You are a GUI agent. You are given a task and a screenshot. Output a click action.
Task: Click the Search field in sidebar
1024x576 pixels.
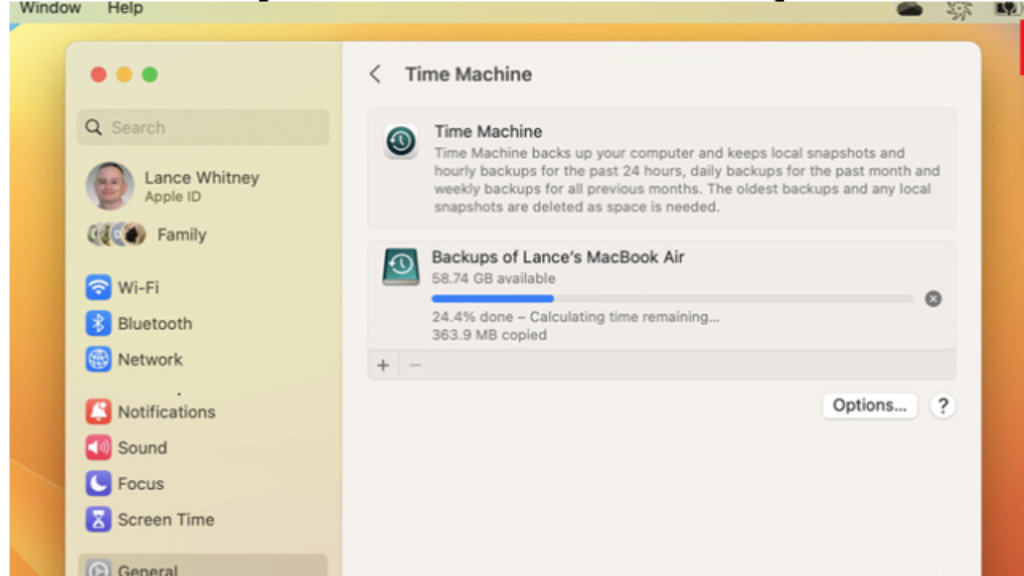pyautogui.click(x=203, y=127)
